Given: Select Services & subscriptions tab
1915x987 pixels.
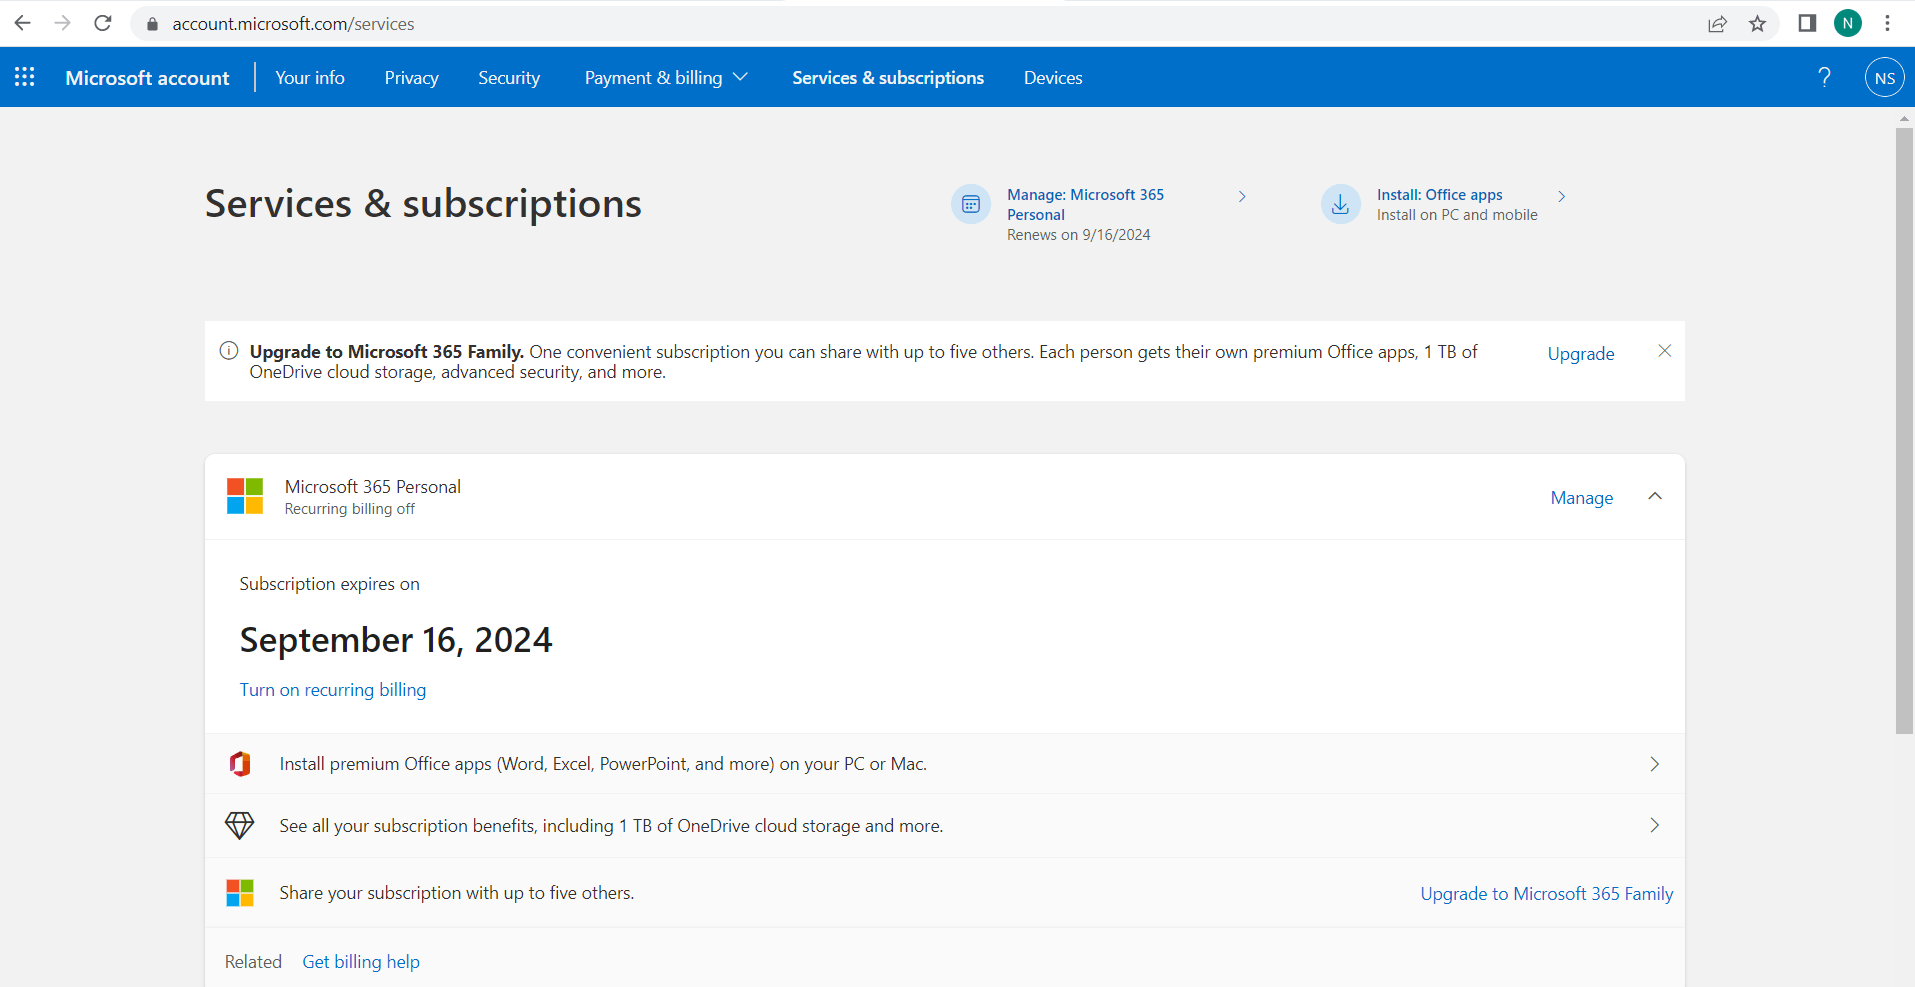Looking at the screenshot, I should click(888, 77).
